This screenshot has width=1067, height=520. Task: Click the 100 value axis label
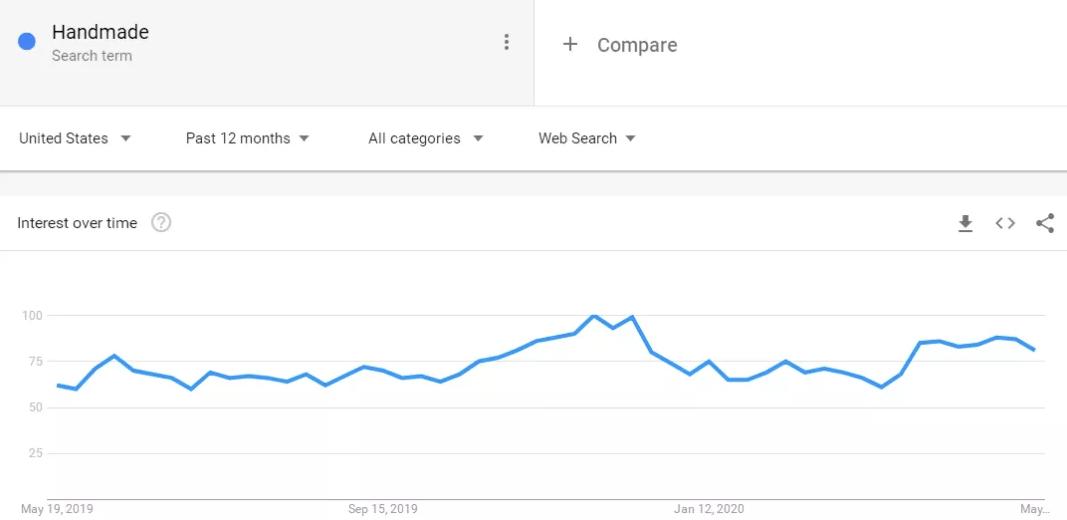click(32, 316)
